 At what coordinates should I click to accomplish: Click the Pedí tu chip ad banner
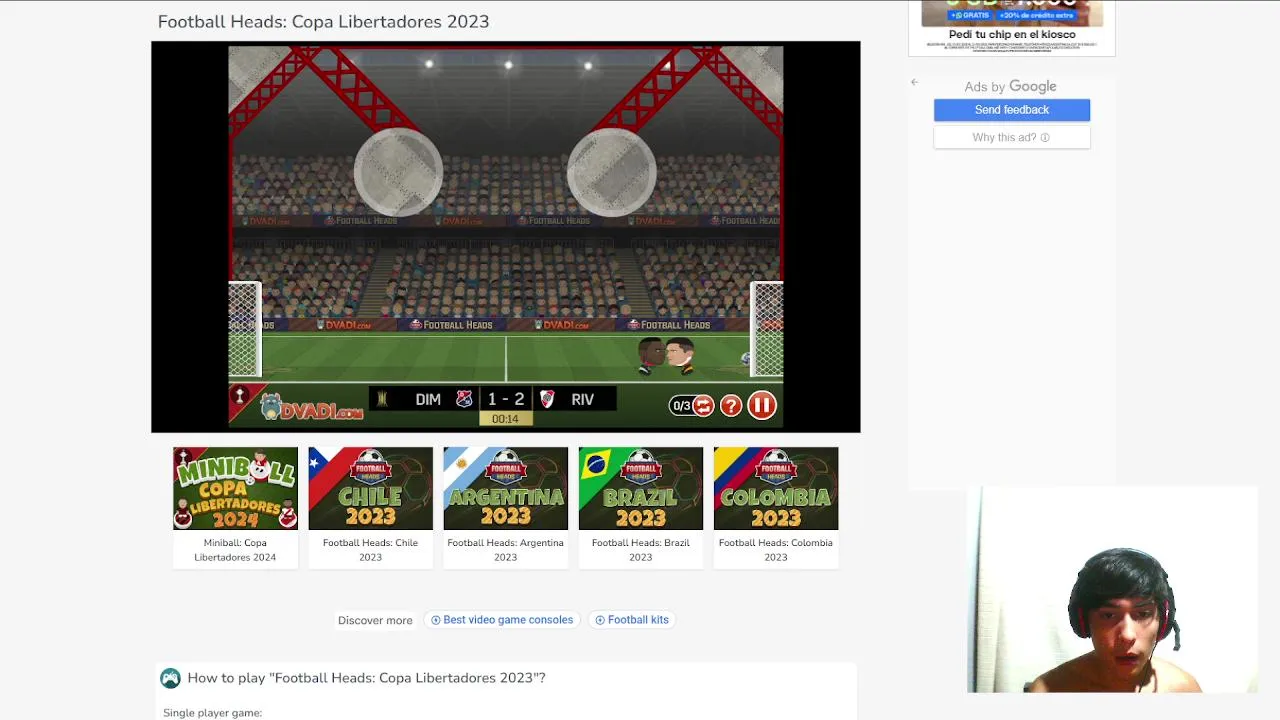click(1012, 26)
